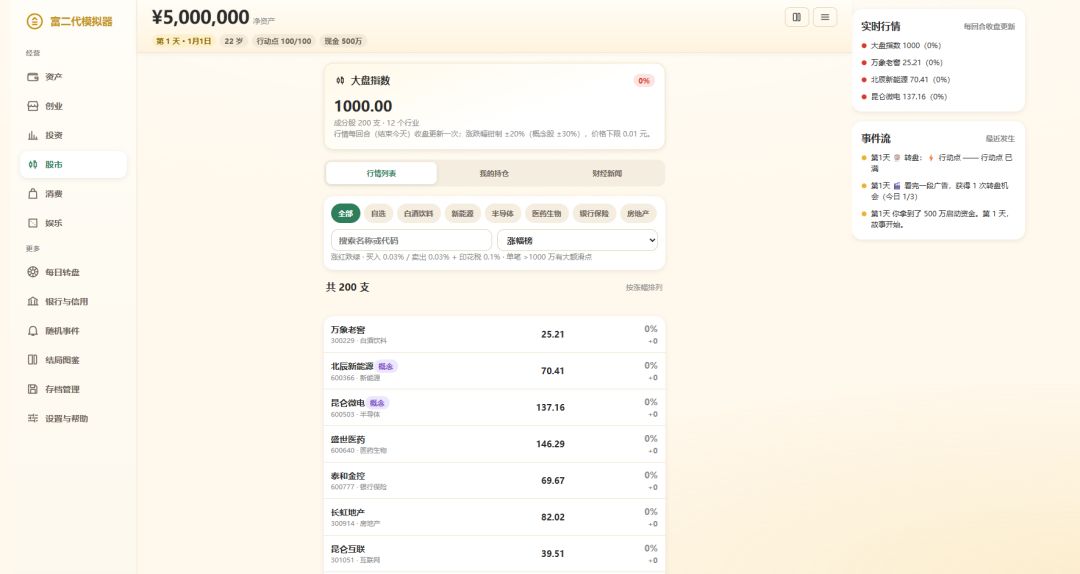Open 创业 via its storefront icon
The width and height of the screenshot is (1080, 574).
point(32,106)
